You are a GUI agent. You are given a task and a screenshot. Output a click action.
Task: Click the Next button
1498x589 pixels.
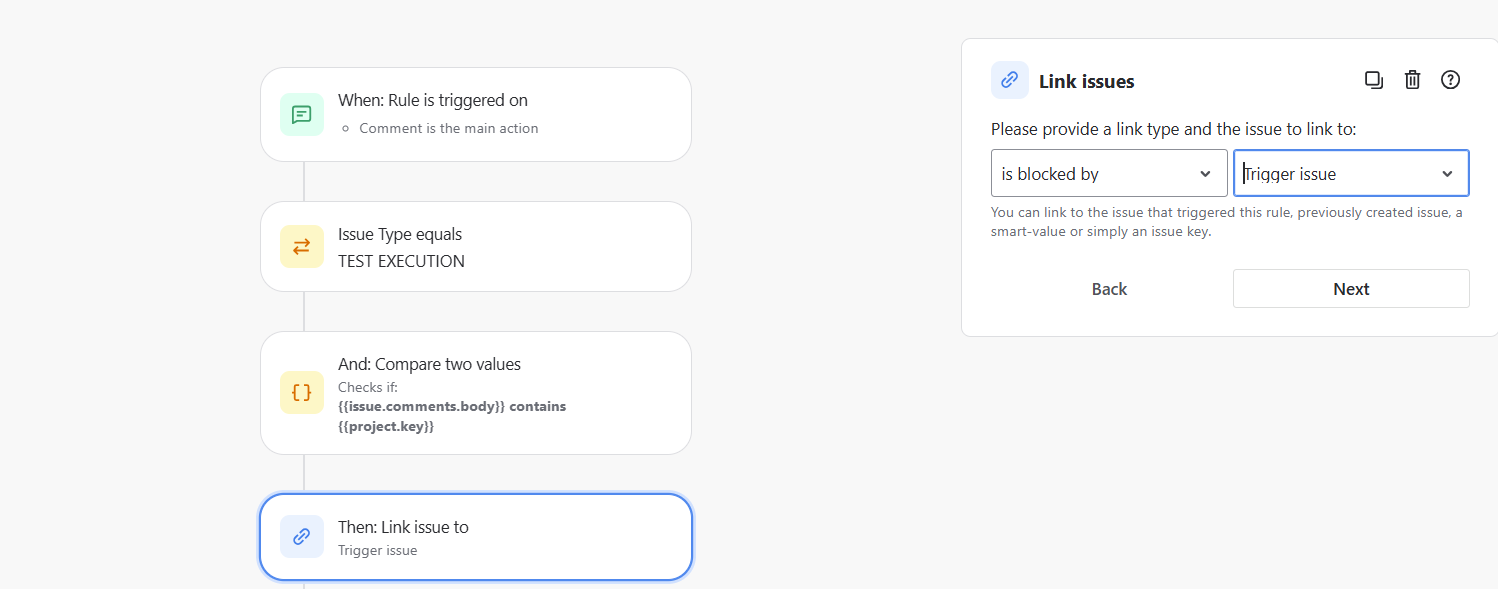point(1351,288)
